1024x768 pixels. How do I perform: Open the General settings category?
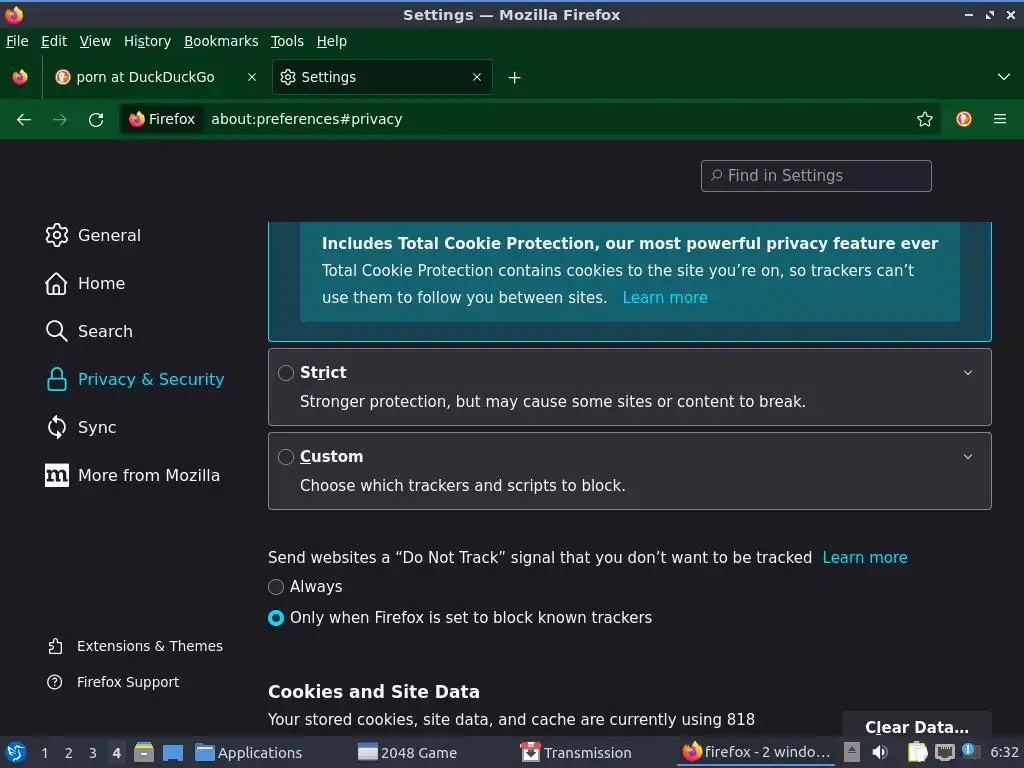(93, 235)
